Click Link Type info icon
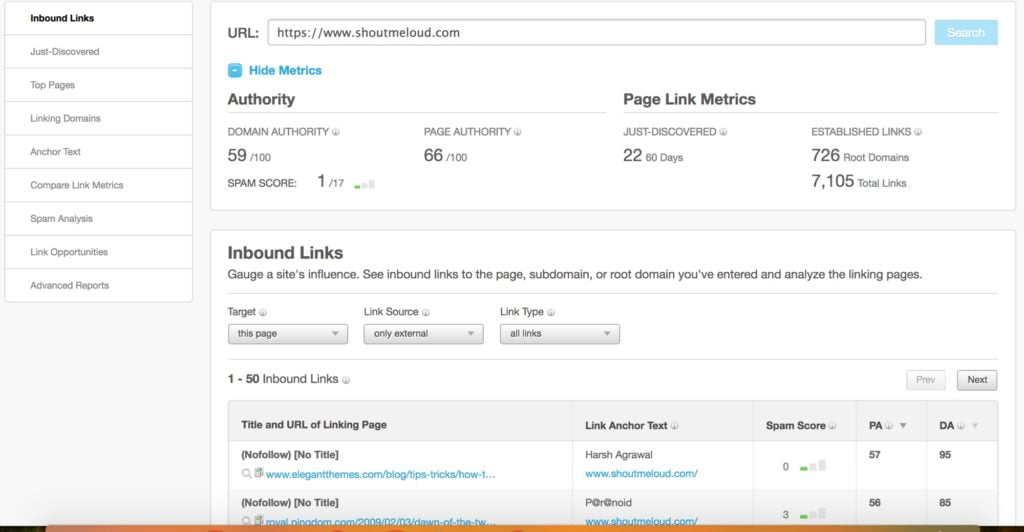This screenshot has height=532, width=1024. [x=551, y=313]
